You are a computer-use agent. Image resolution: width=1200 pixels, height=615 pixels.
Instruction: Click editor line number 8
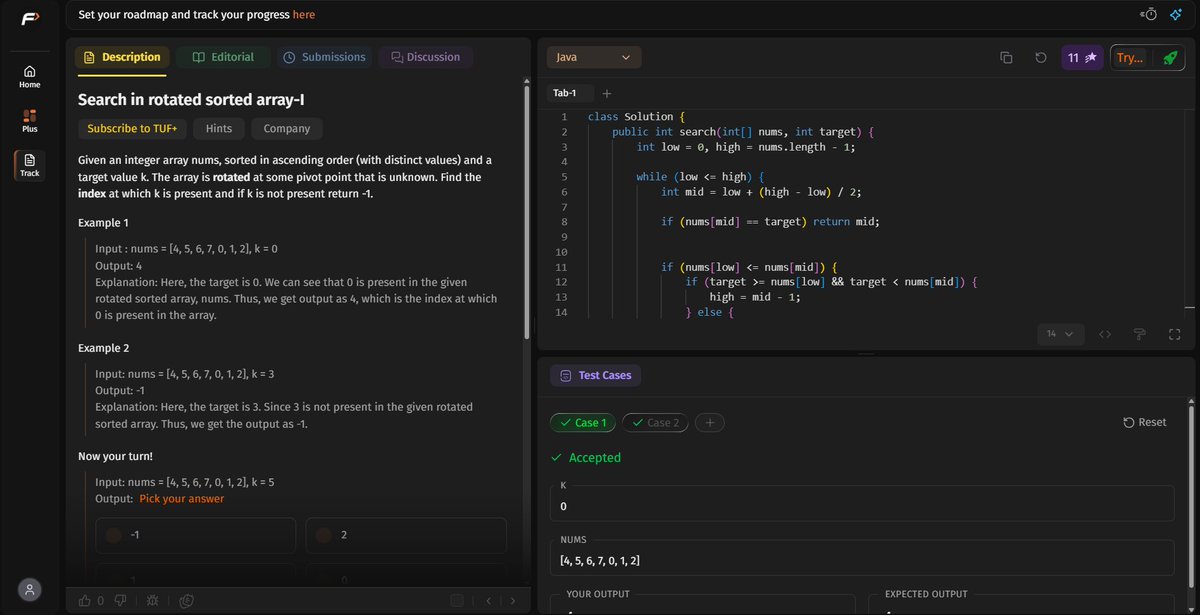(x=564, y=222)
